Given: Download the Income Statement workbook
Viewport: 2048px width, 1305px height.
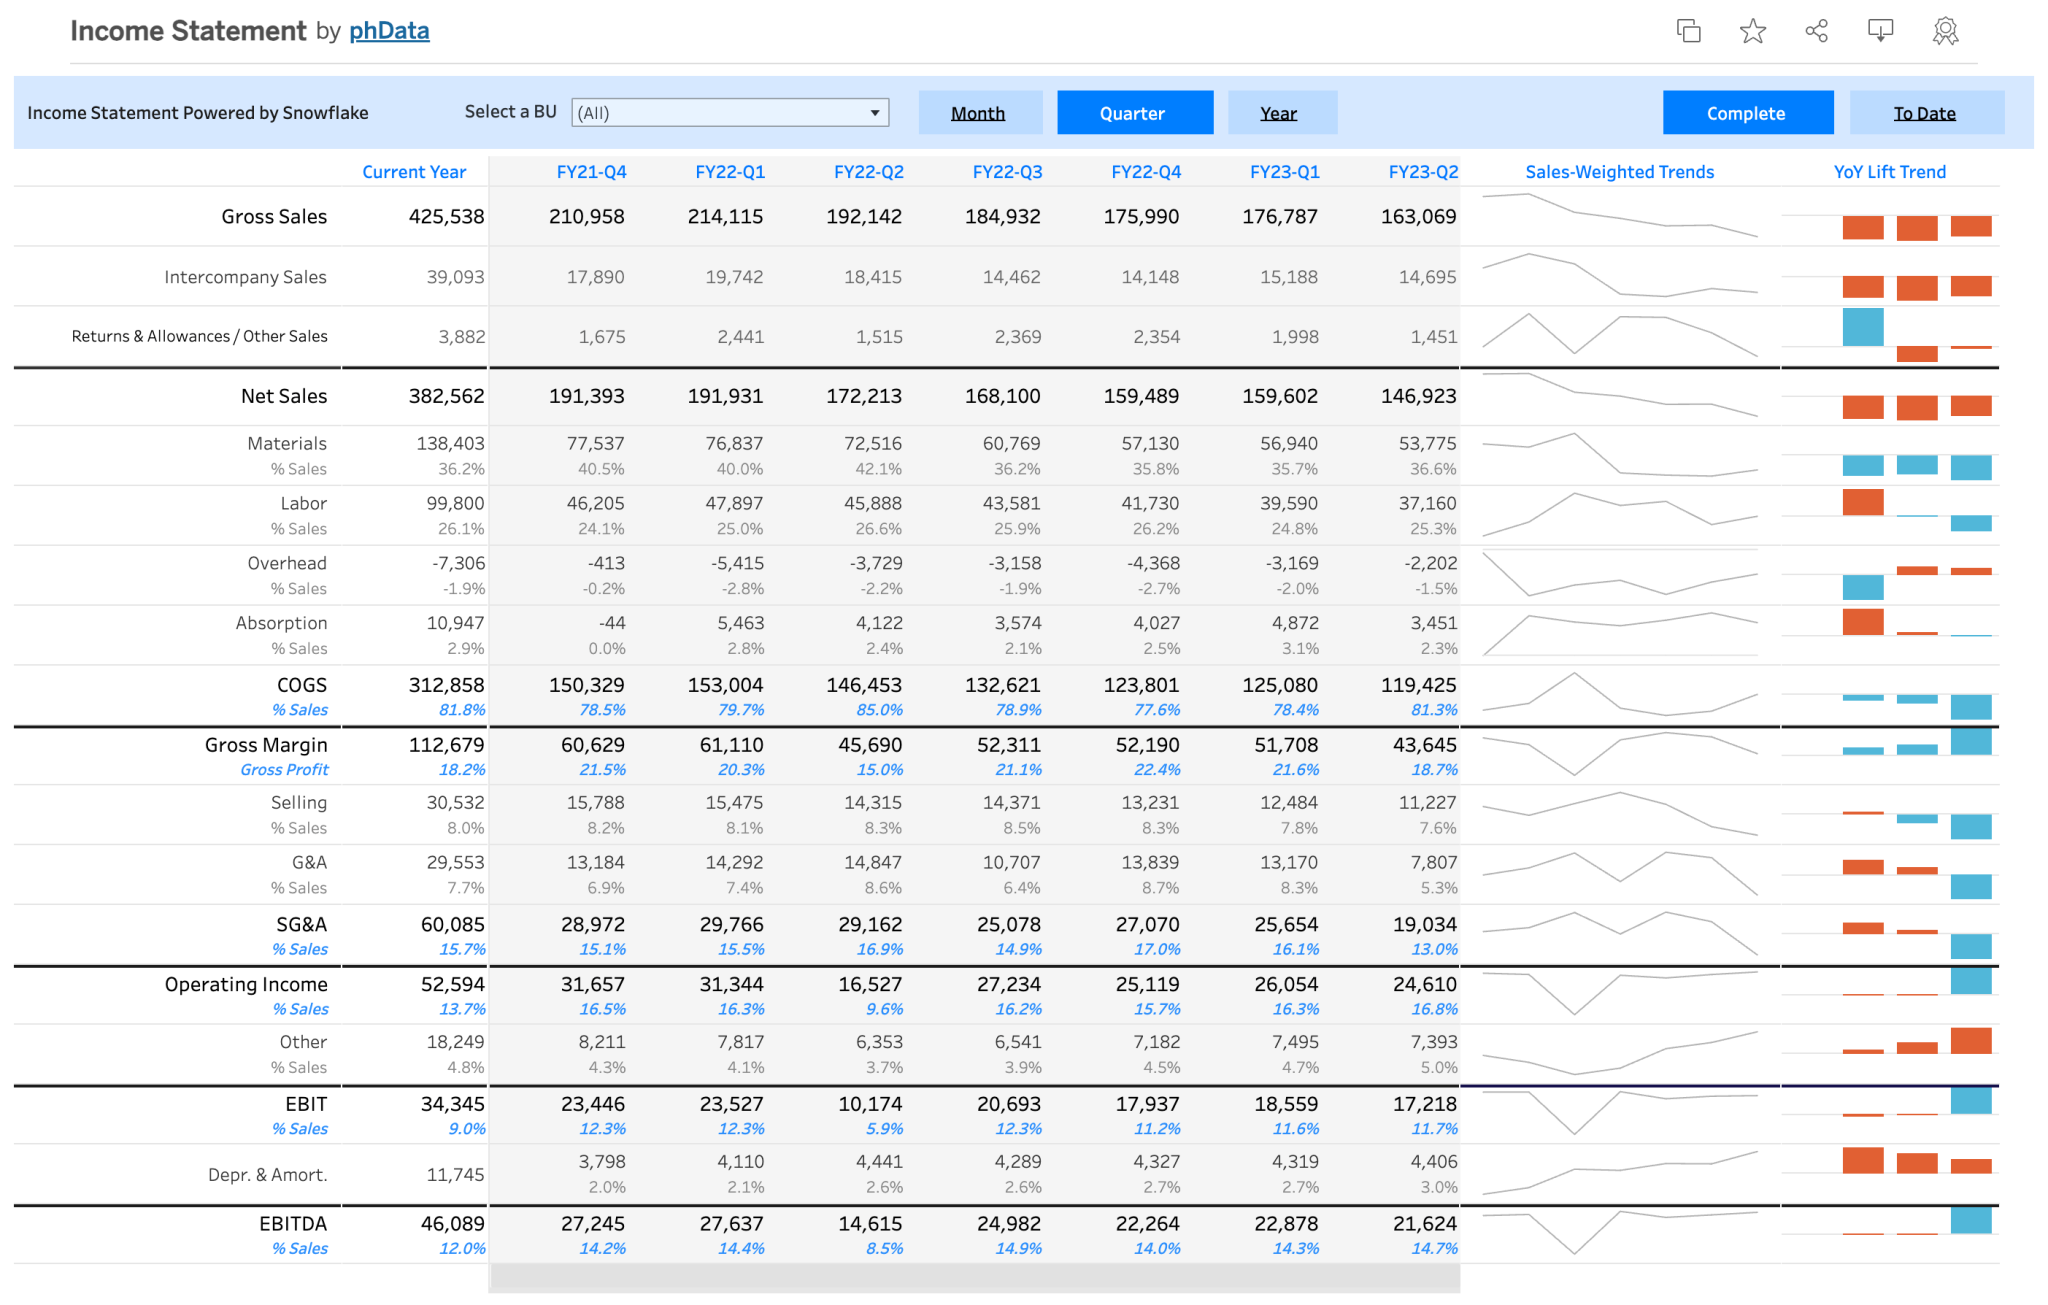Looking at the screenshot, I should coord(1880,31).
